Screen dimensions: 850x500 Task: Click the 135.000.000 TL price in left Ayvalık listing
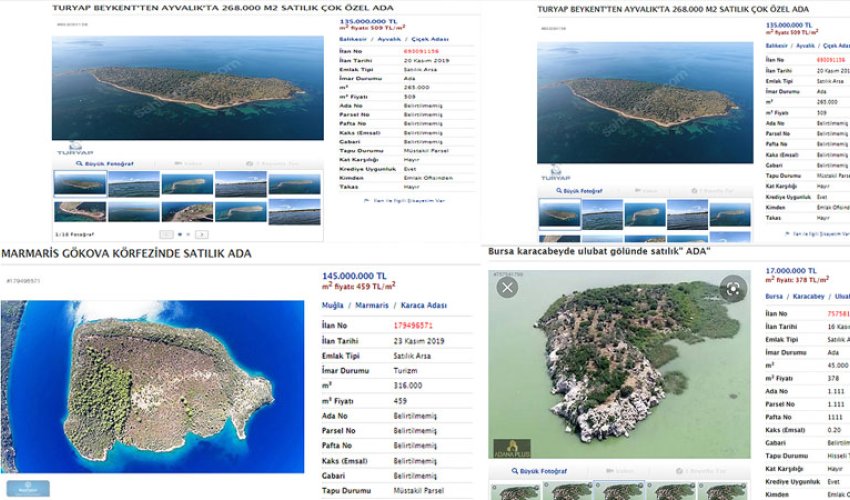368,22
